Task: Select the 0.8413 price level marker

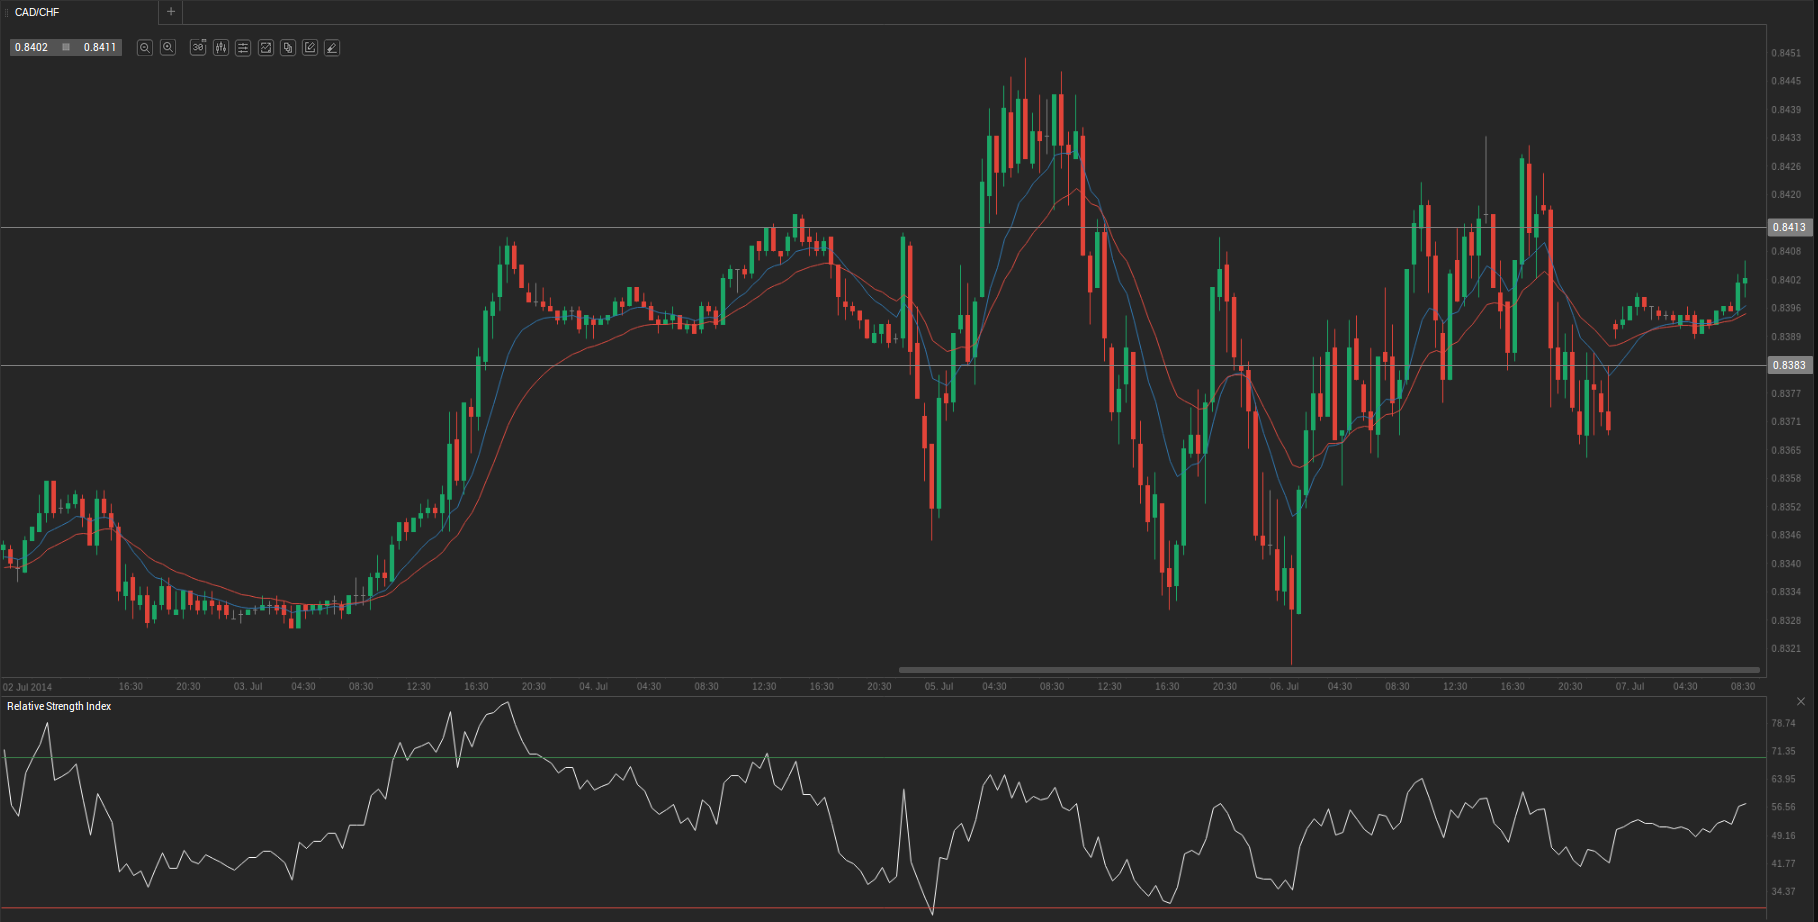Action: (x=1789, y=227)
